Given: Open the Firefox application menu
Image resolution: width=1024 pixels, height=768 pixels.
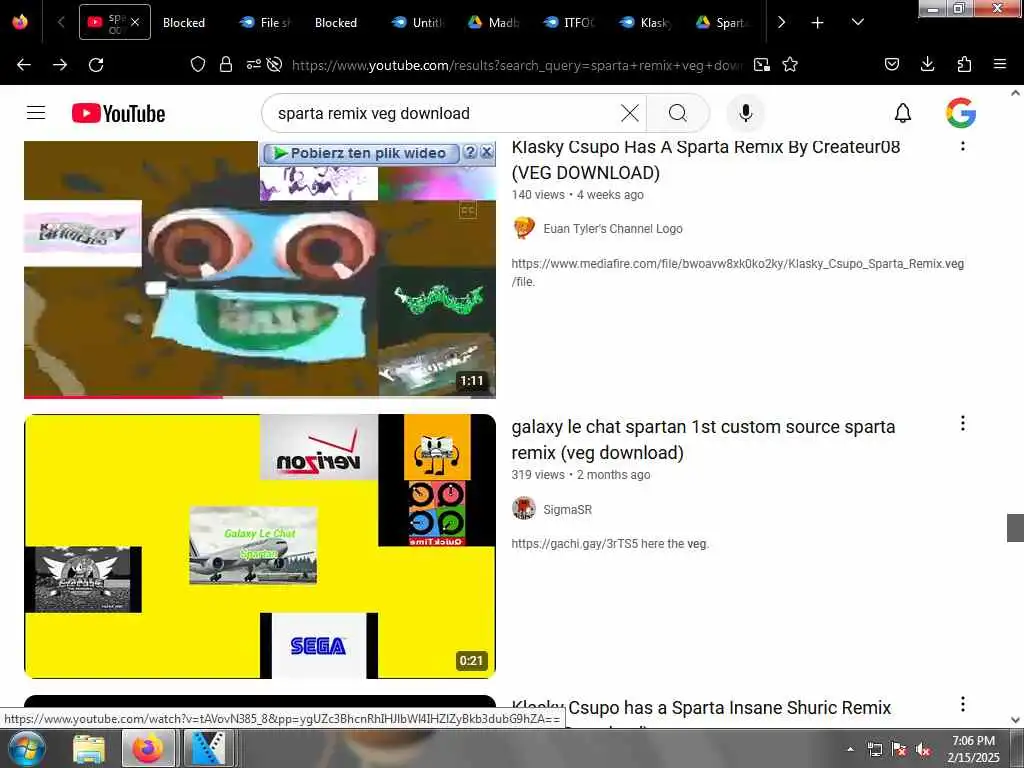Looking at the screenshot, I should [1000, 64].
